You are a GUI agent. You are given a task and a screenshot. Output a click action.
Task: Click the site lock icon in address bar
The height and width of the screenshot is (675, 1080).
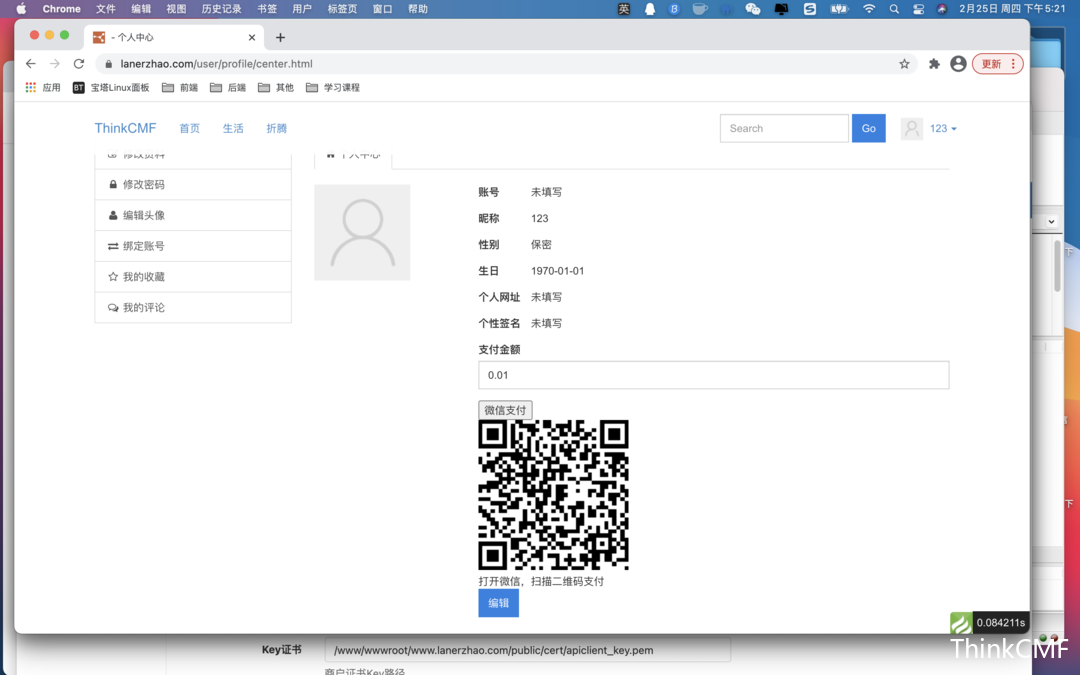pyautogui.click(x=108, y=64)
